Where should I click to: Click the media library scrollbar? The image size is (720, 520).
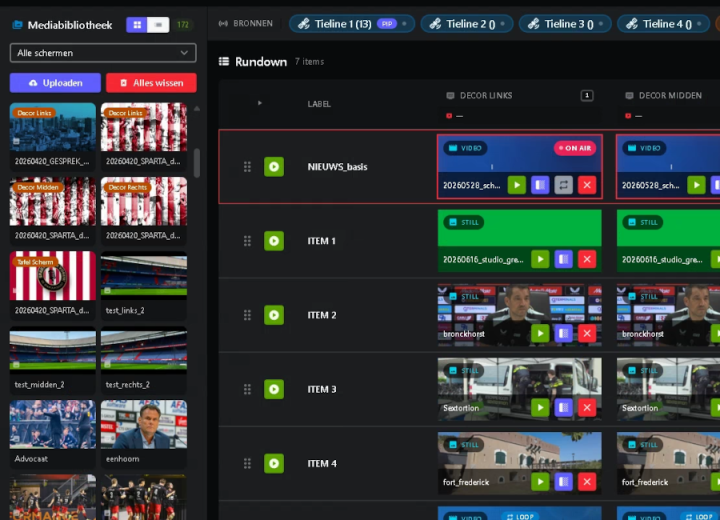[197, 163]
